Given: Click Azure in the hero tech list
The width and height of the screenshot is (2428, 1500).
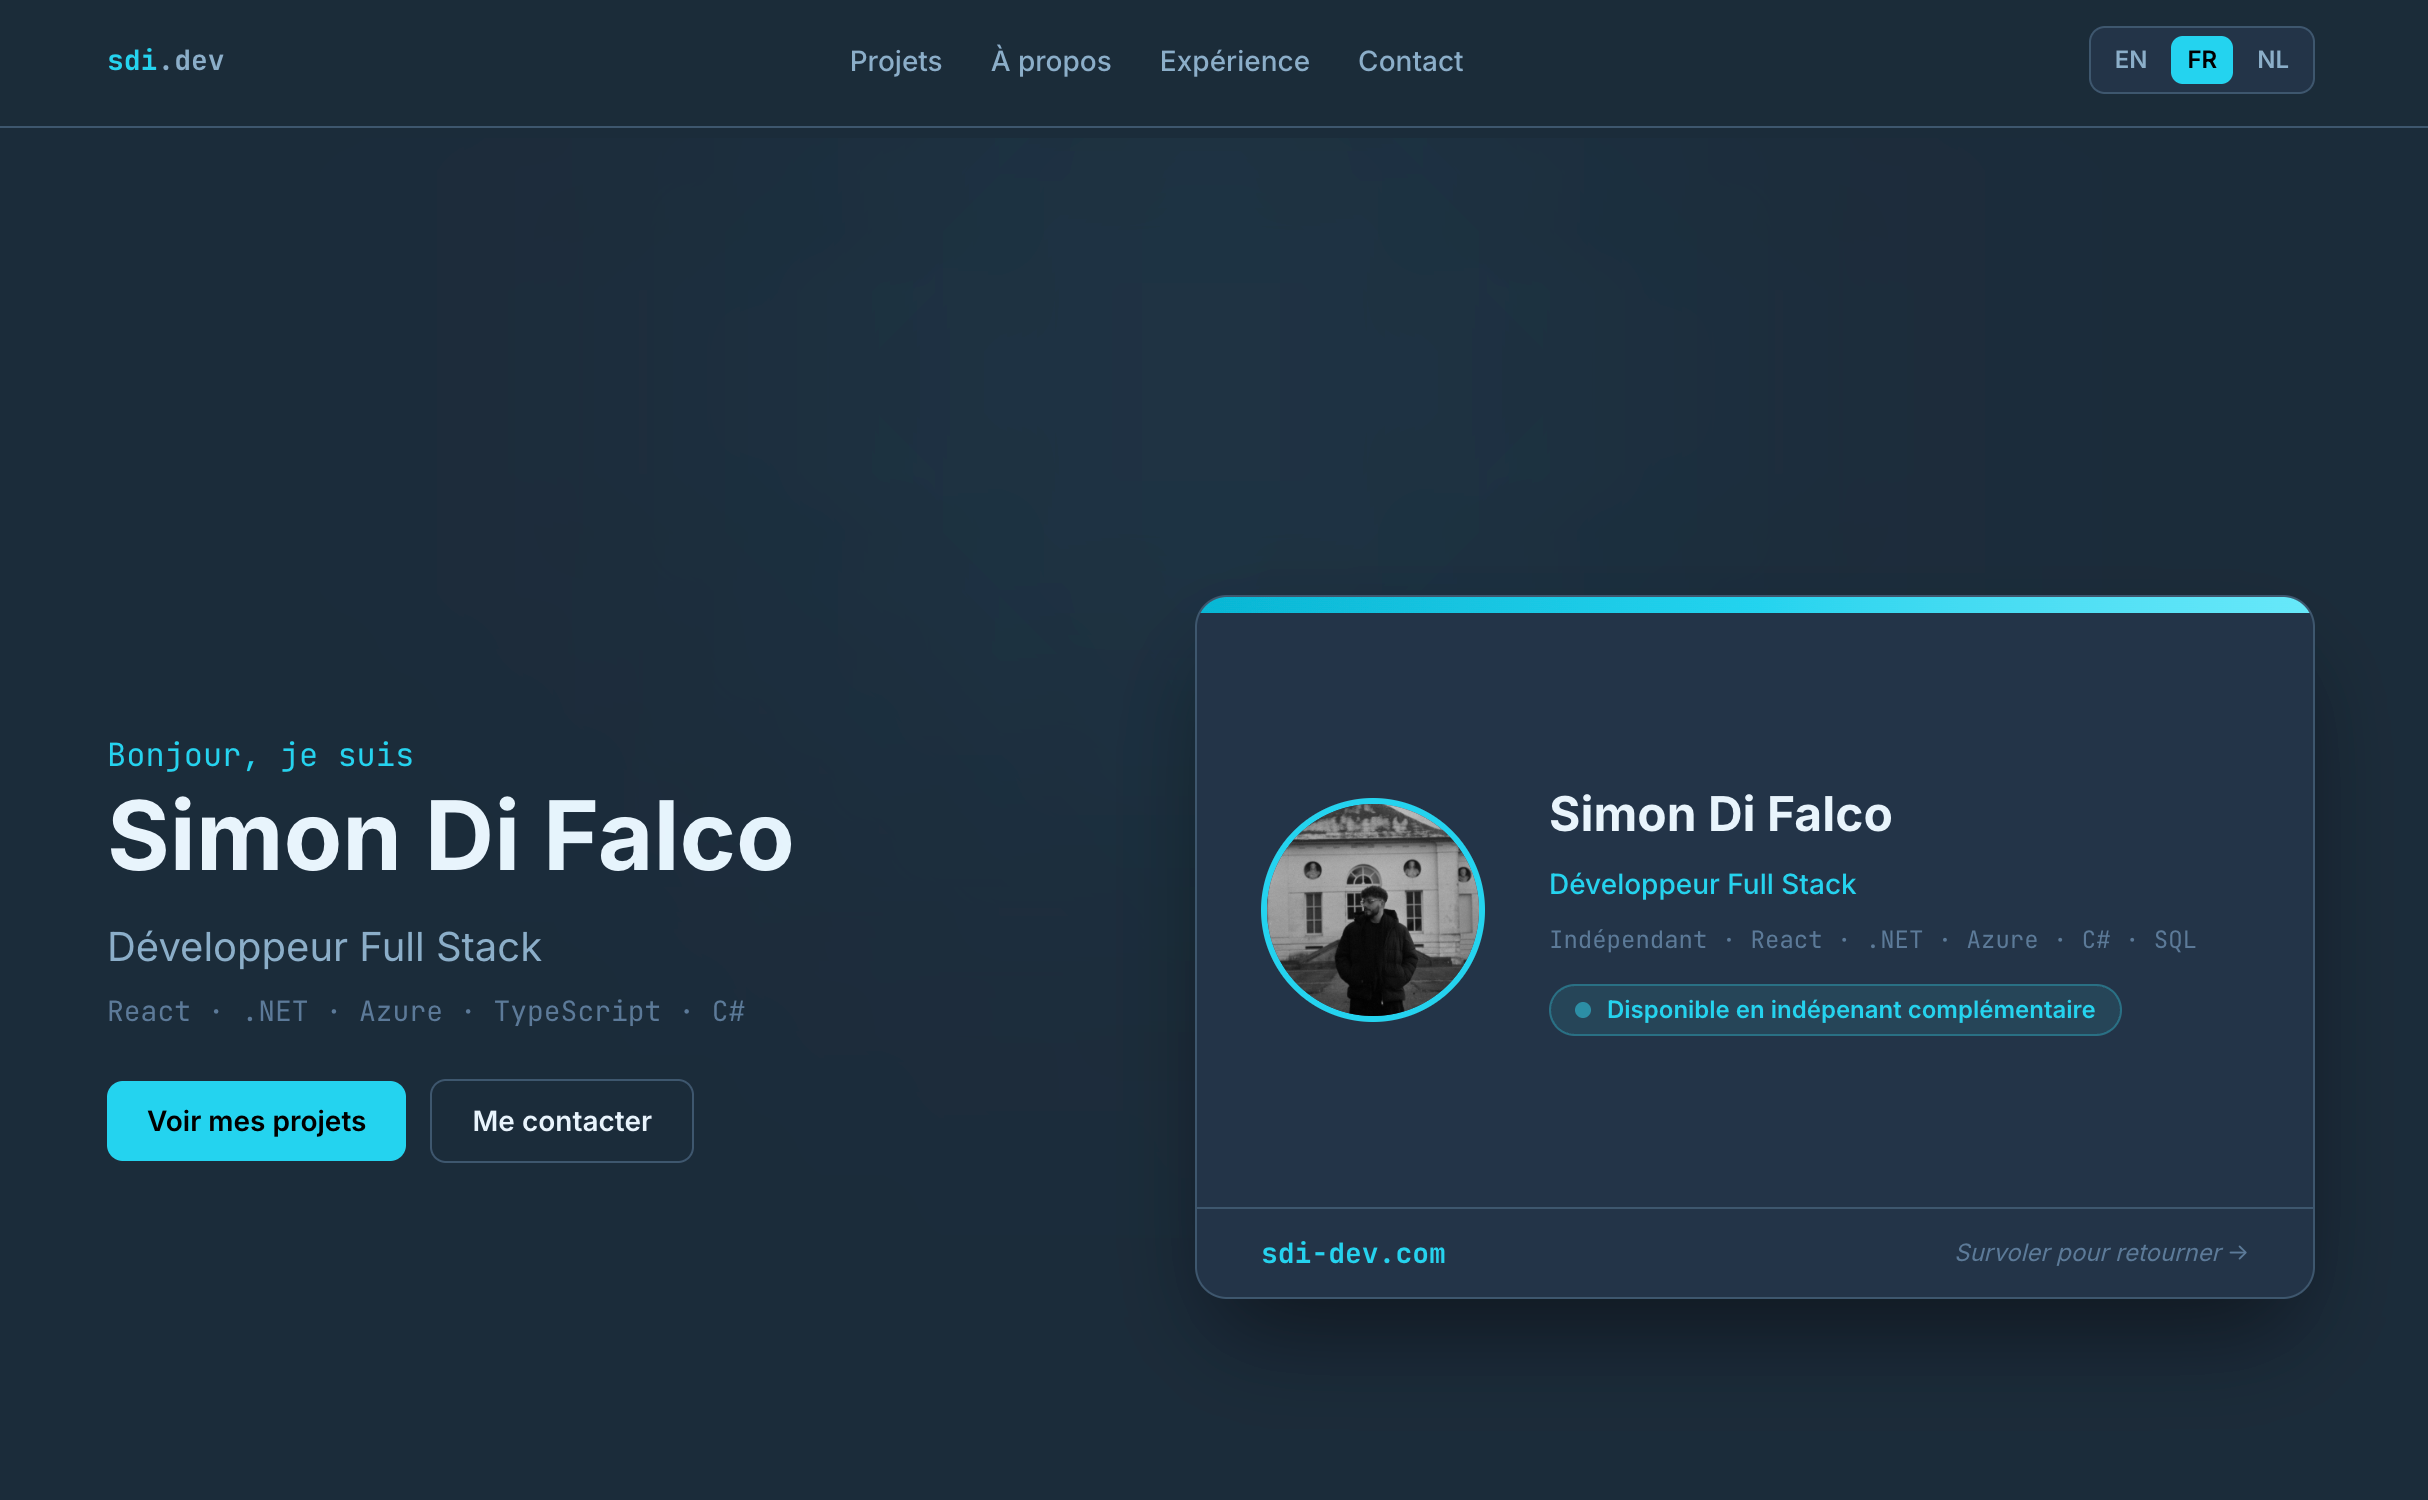Looking at the screenshot, I should (401, 1011).
